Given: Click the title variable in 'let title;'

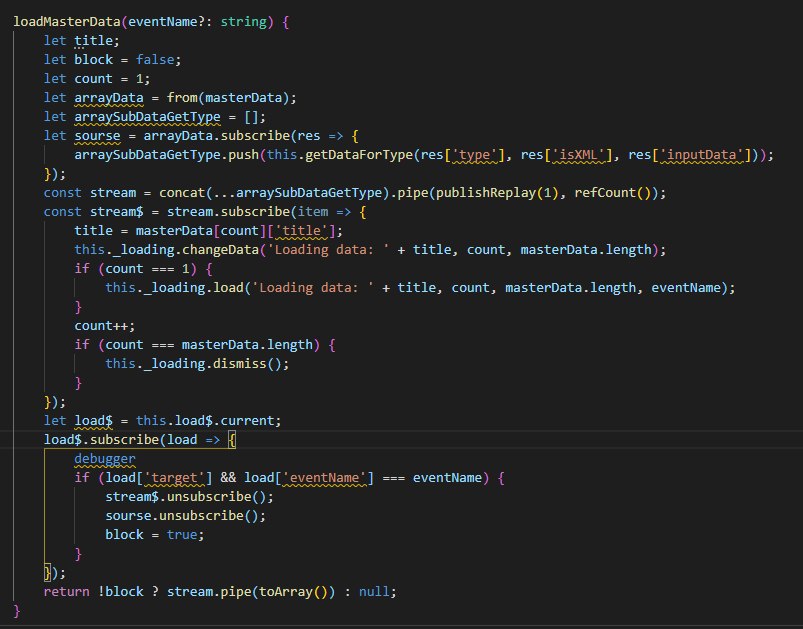Looking at the screenshot, I should pyautogui.click(x=93, y=40).
